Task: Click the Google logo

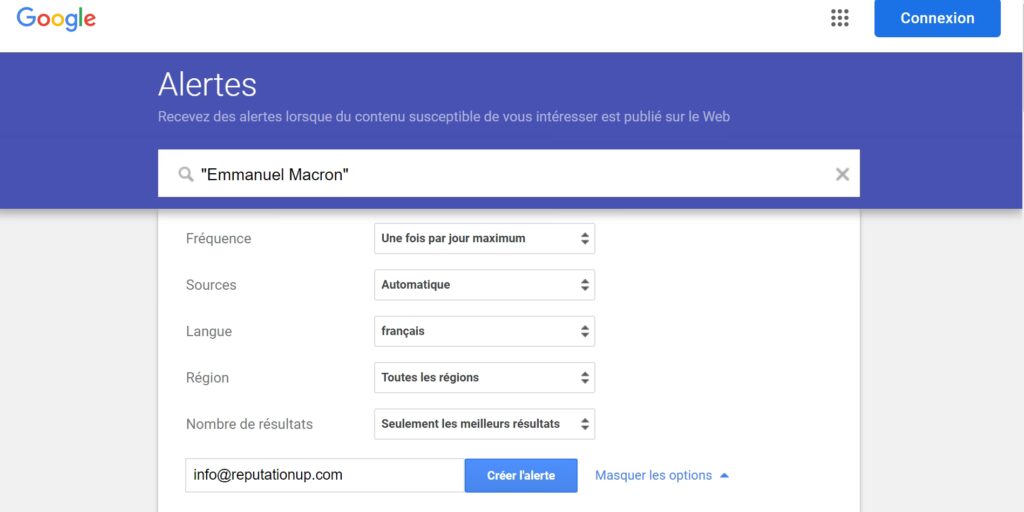Action: click(56, 18)
